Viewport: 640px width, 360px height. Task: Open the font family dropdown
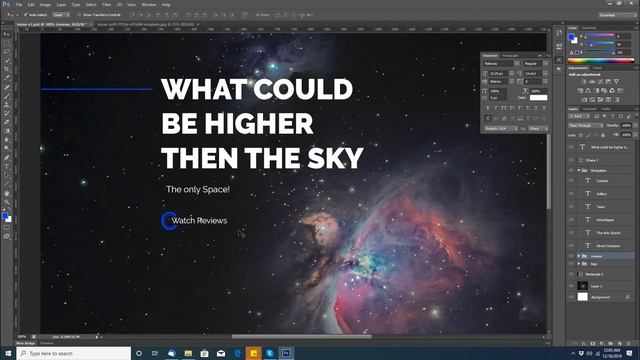pos(516,64)
